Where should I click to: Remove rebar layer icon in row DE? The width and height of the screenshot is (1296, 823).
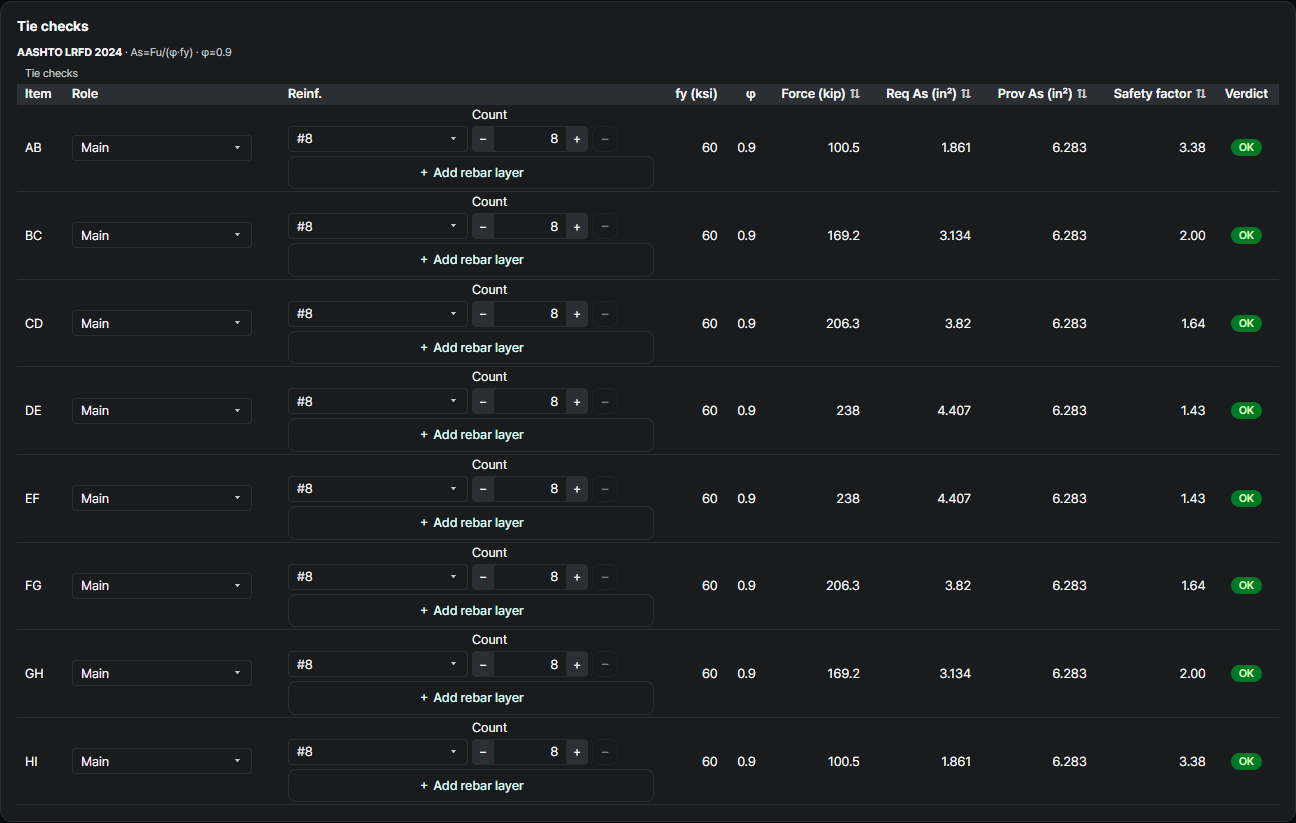pos(605,402)
